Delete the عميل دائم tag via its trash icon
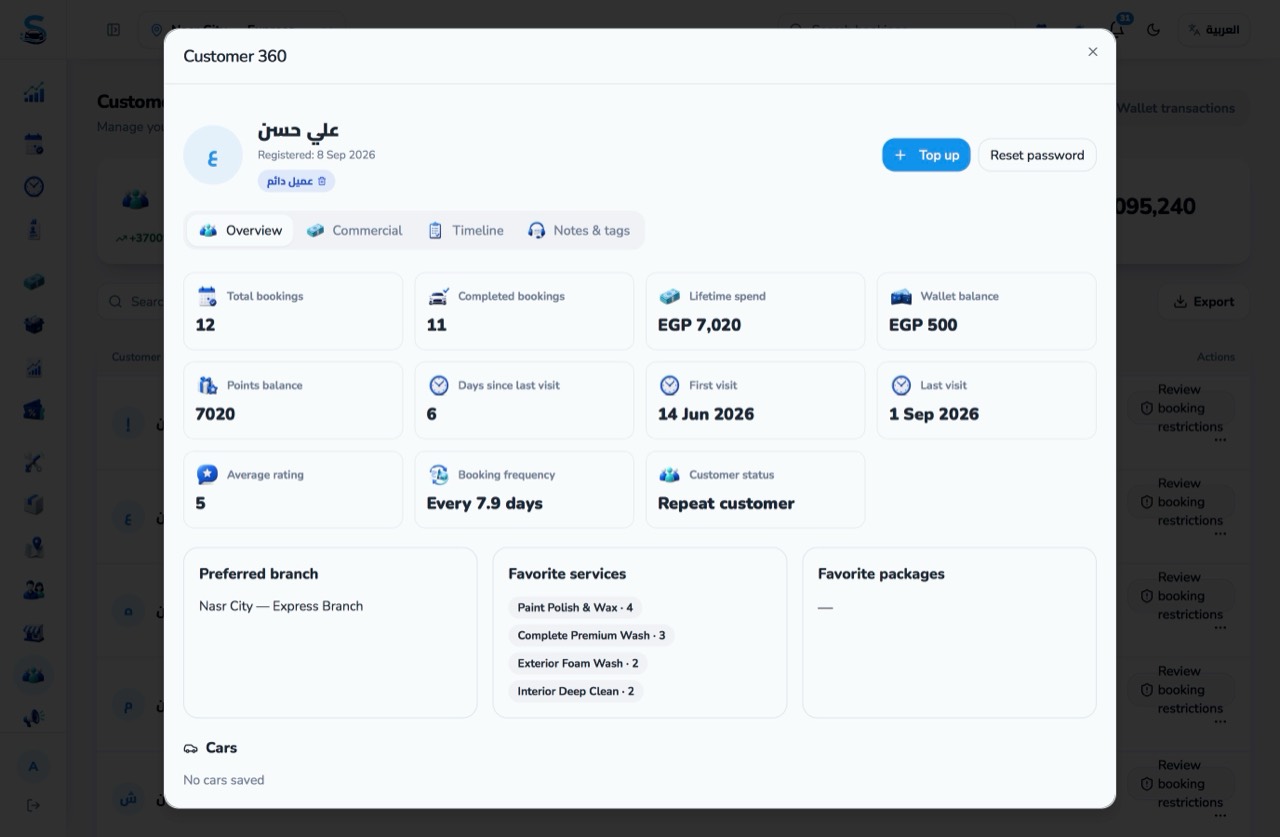Screen dimensions: 1280x837 tap(322, 181)
